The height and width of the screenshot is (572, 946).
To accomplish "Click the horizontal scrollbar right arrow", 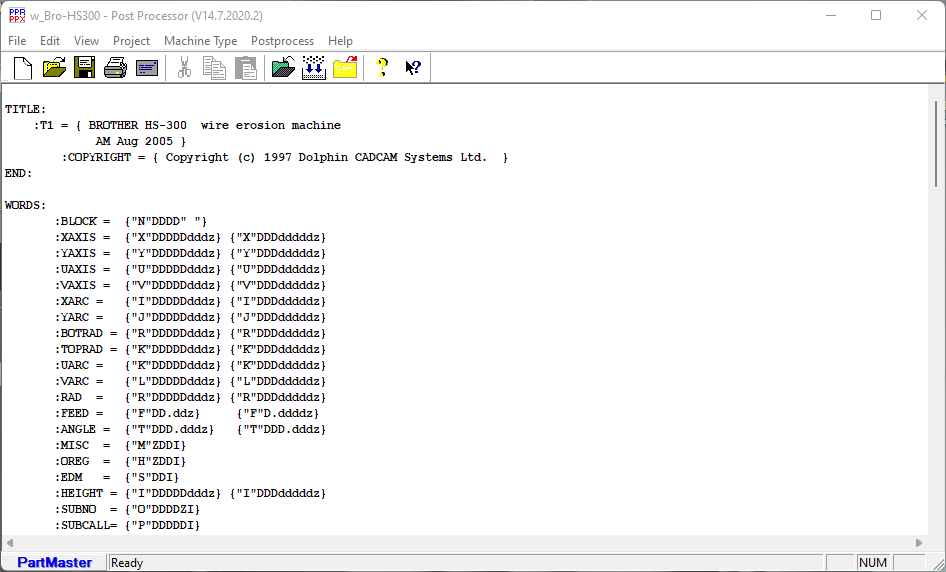I will pyautogui.click(x=919, y=543).
